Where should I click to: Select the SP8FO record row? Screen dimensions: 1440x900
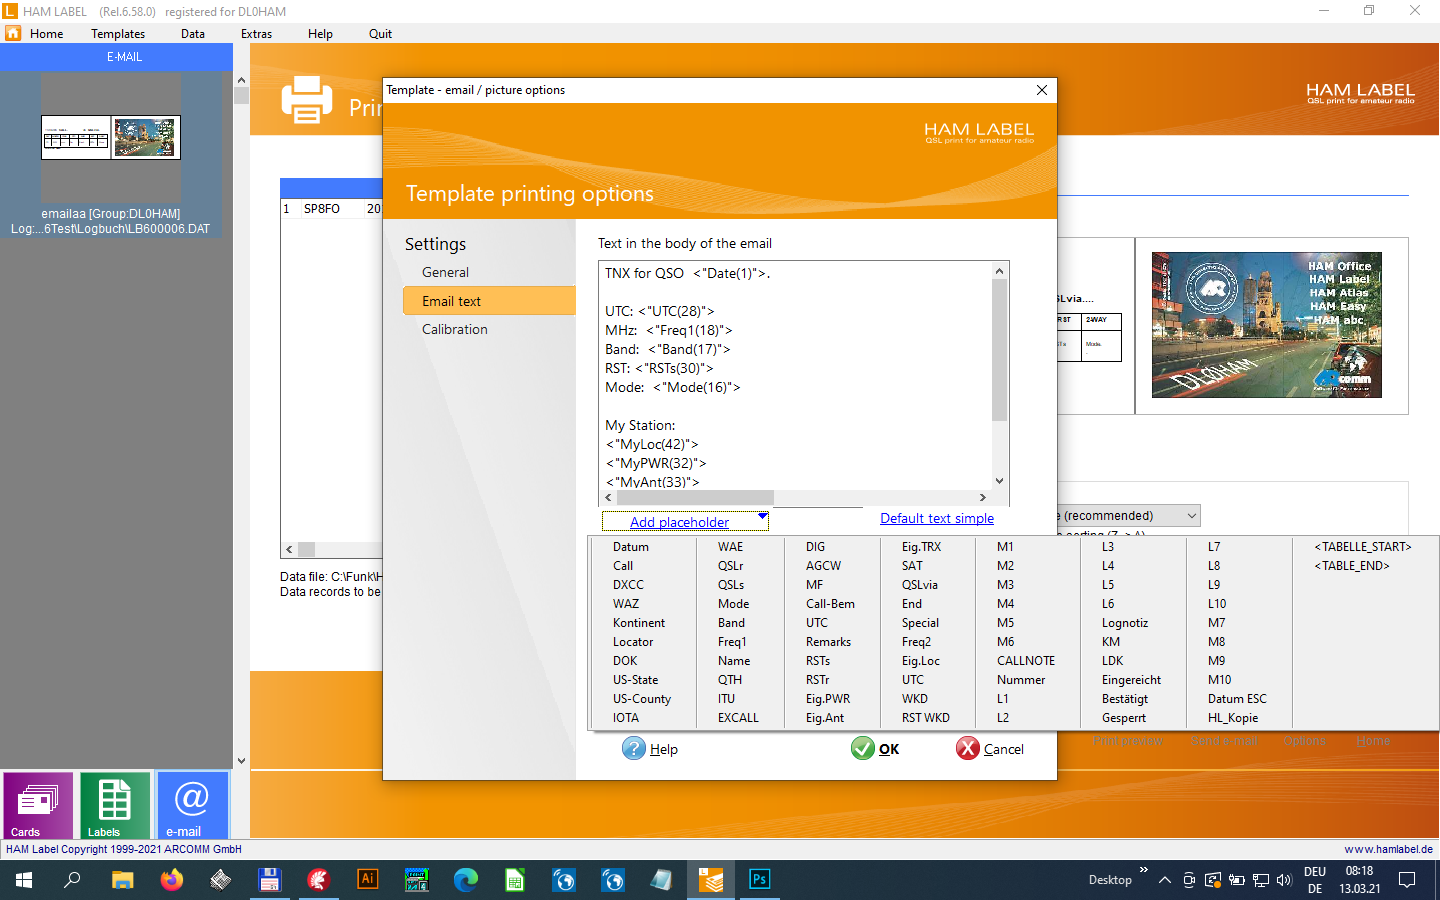(332, 209)
